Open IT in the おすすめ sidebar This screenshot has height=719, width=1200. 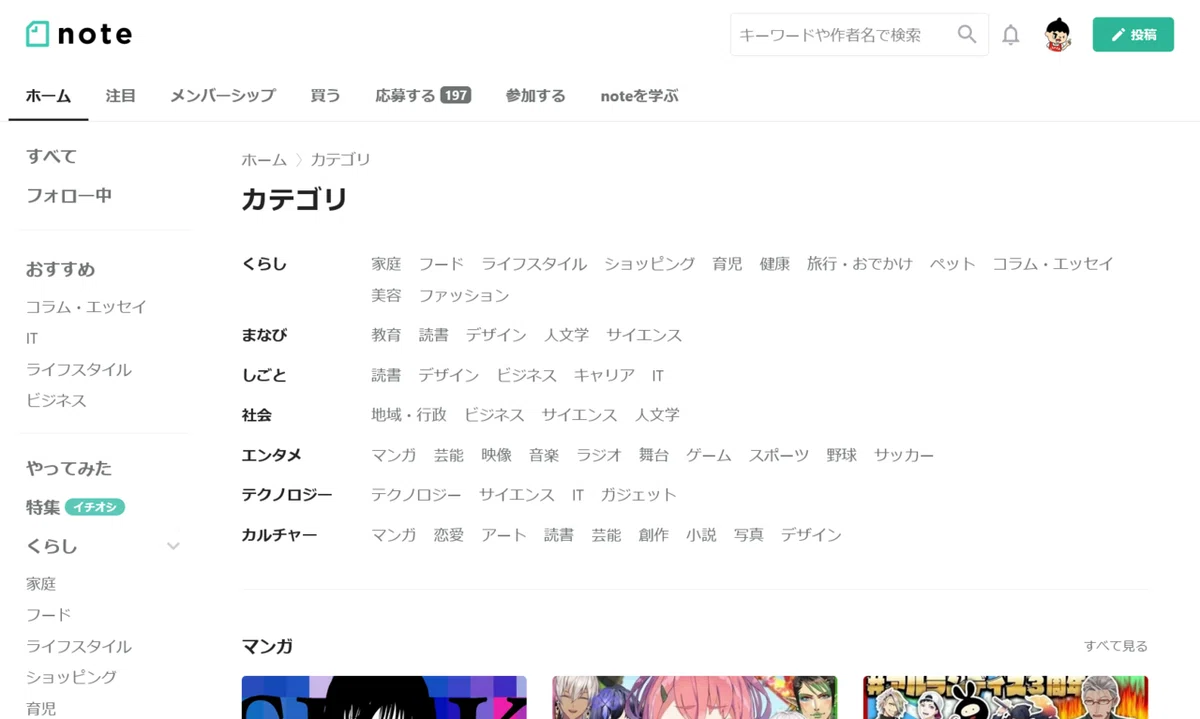pyautogui.click(x=32, y=339)
